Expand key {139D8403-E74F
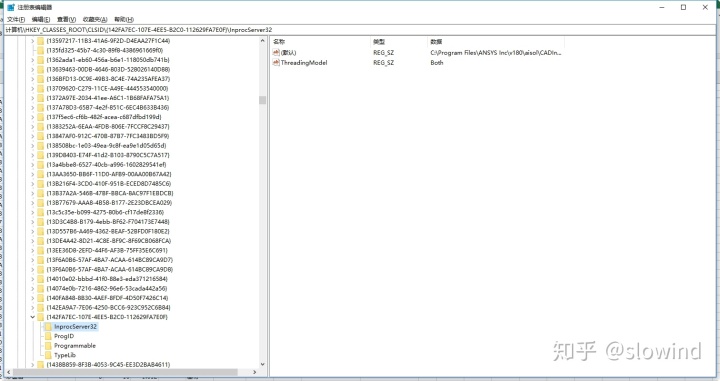 pyautogui.click(x=33, y=155)
